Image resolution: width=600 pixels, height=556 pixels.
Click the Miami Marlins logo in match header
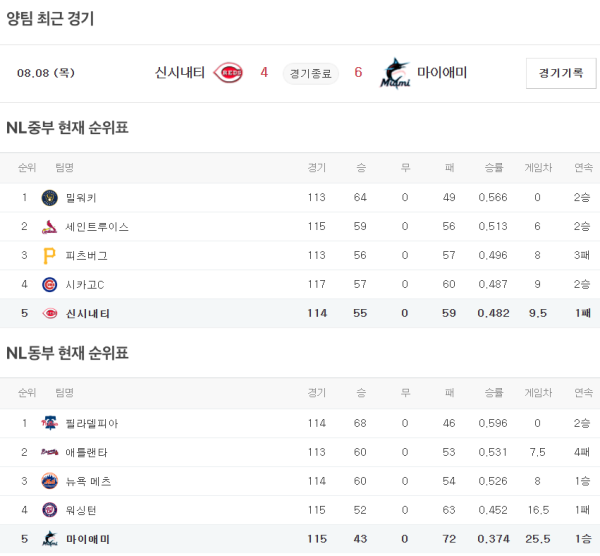click(x=395, y=73)
